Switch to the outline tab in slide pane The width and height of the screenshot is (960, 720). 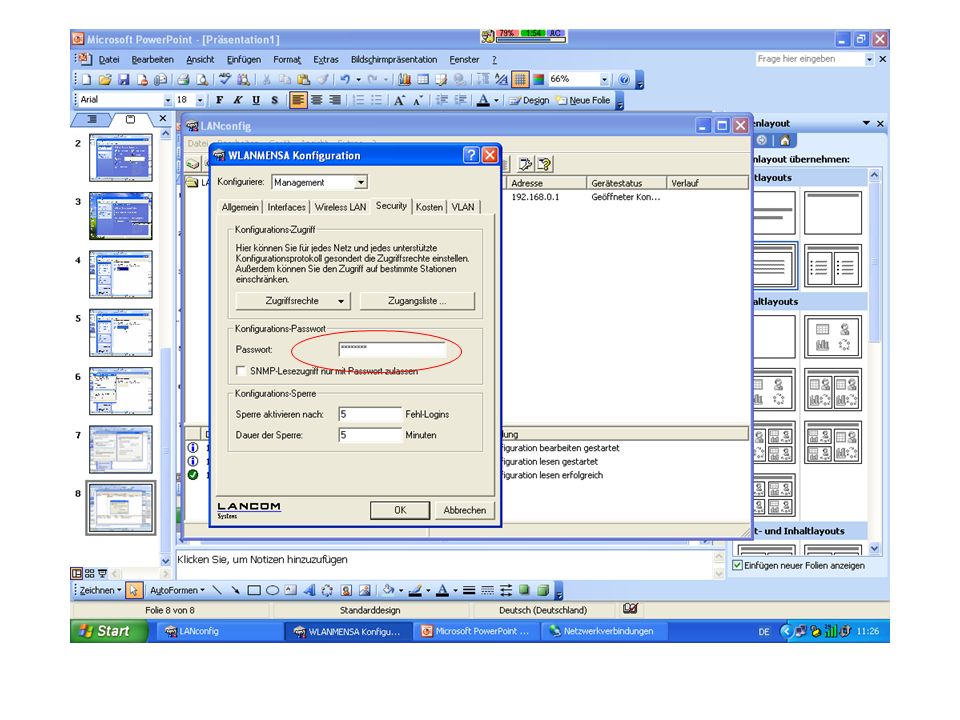click(92, 119)
